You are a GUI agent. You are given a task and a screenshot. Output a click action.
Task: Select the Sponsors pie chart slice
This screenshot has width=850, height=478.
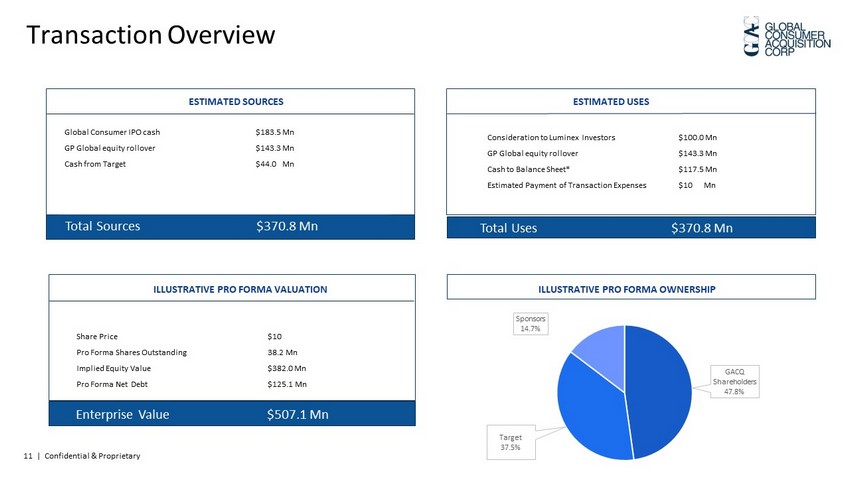pyautogui.click(x=601, y=350)
